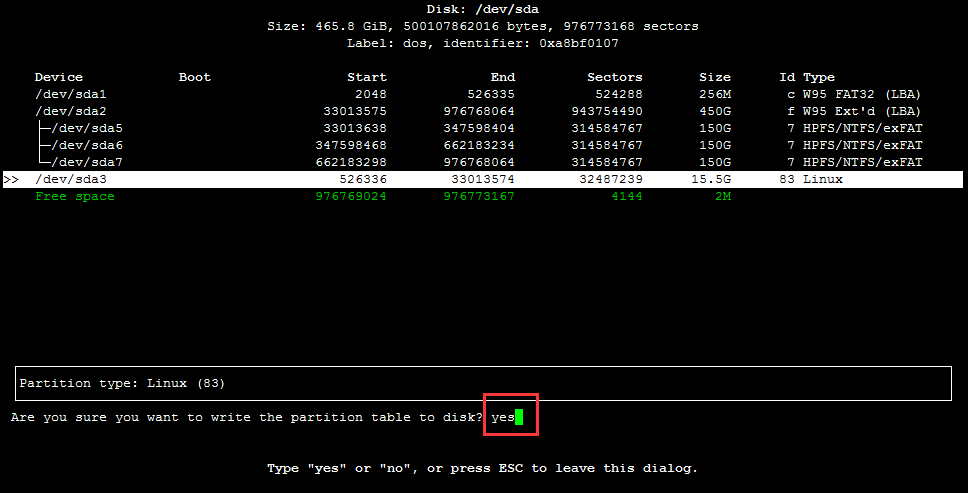The height and width of the screenshot is (493, 968).
Task: Click the green text cursor block
Action: point(519,417)
